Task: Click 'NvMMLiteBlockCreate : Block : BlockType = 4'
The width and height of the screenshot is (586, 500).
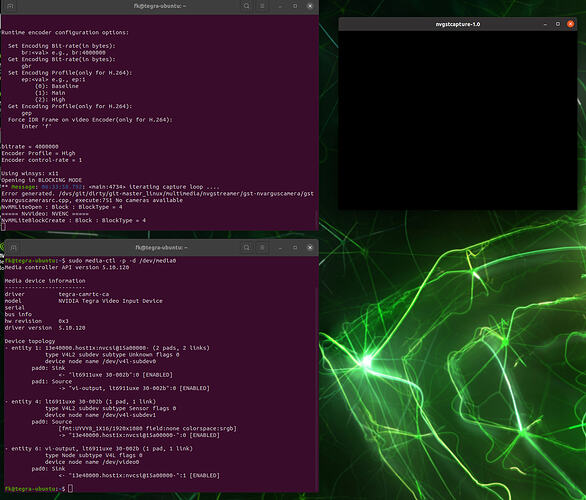Action: pyautogui.click(x=74, y=221)
